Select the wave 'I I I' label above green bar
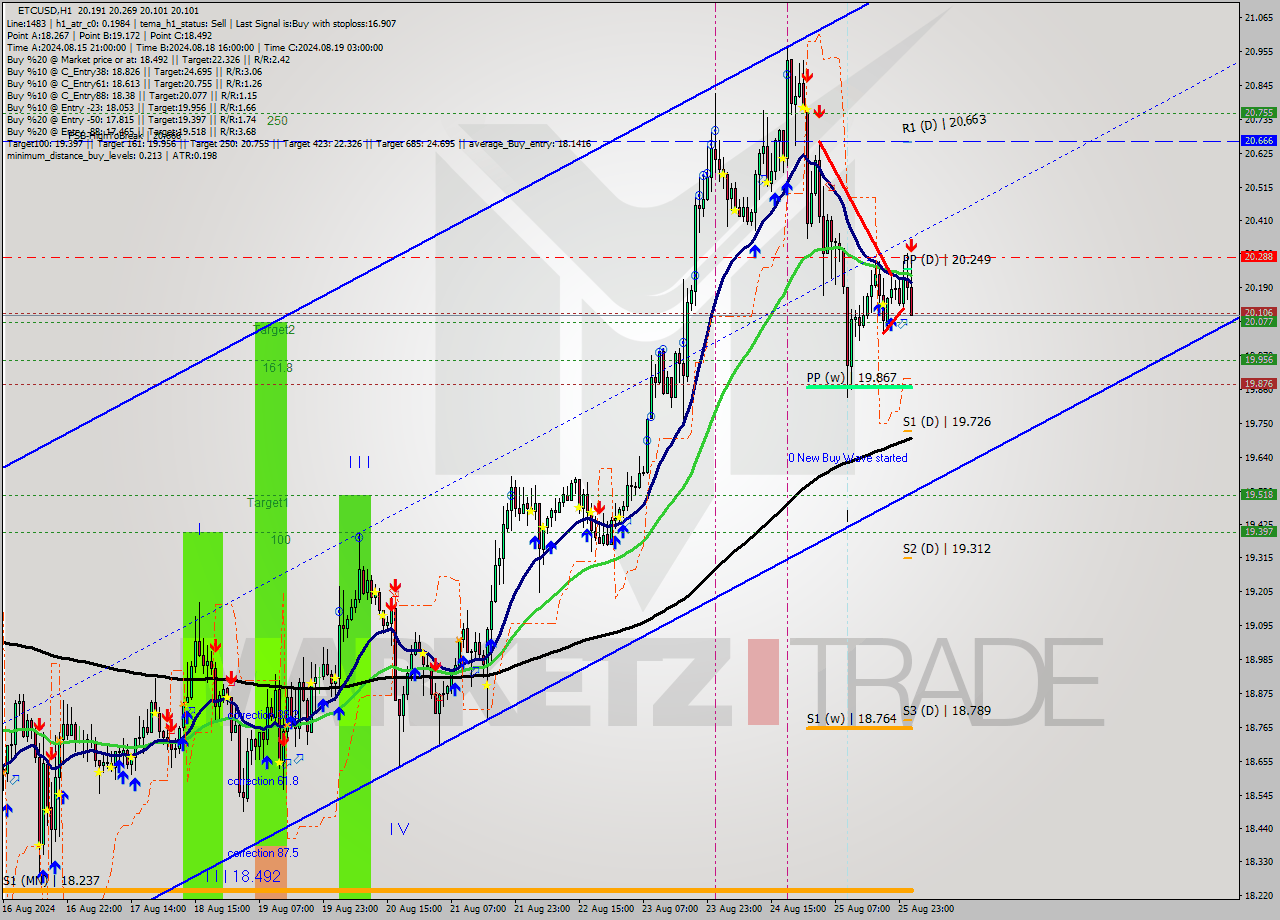The width and height of the screenshot is (1280, 920). (359, 462)
